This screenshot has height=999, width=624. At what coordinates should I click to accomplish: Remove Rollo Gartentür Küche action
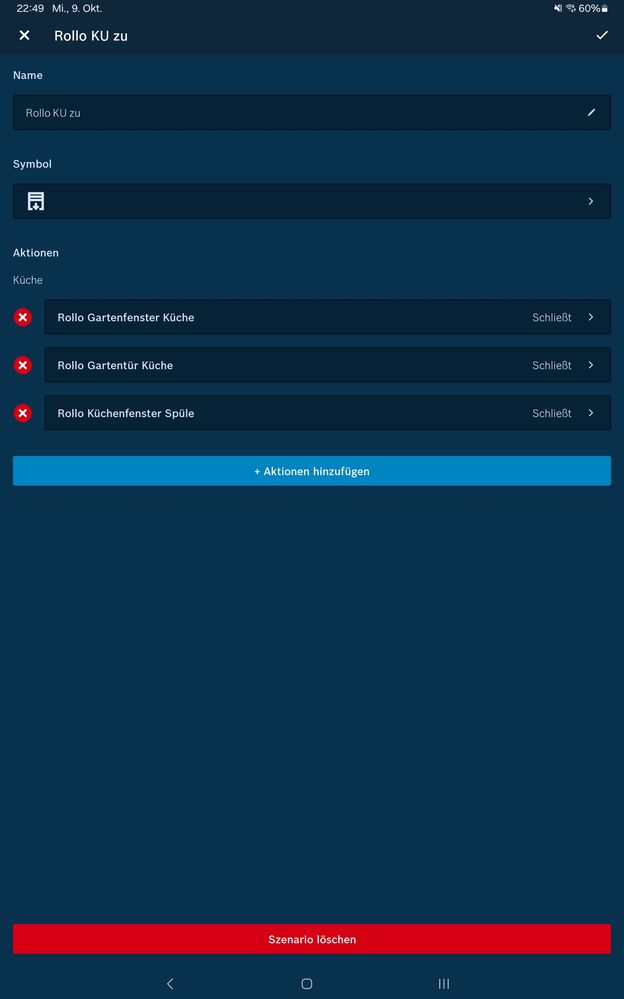point(23,365)
